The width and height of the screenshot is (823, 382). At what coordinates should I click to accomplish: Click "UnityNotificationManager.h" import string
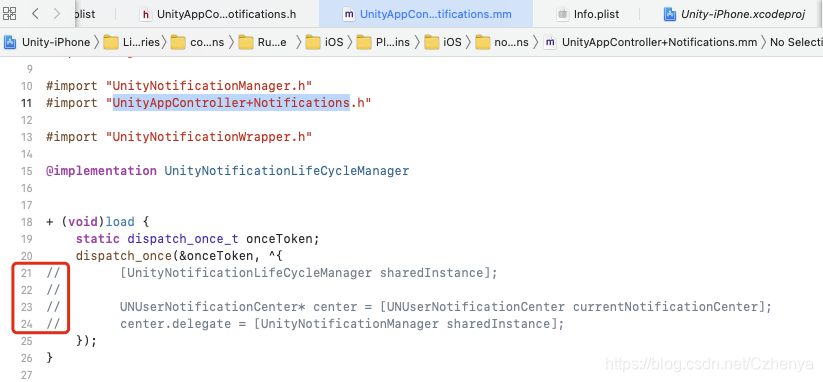pyautogui.click(x=209, y=86)
